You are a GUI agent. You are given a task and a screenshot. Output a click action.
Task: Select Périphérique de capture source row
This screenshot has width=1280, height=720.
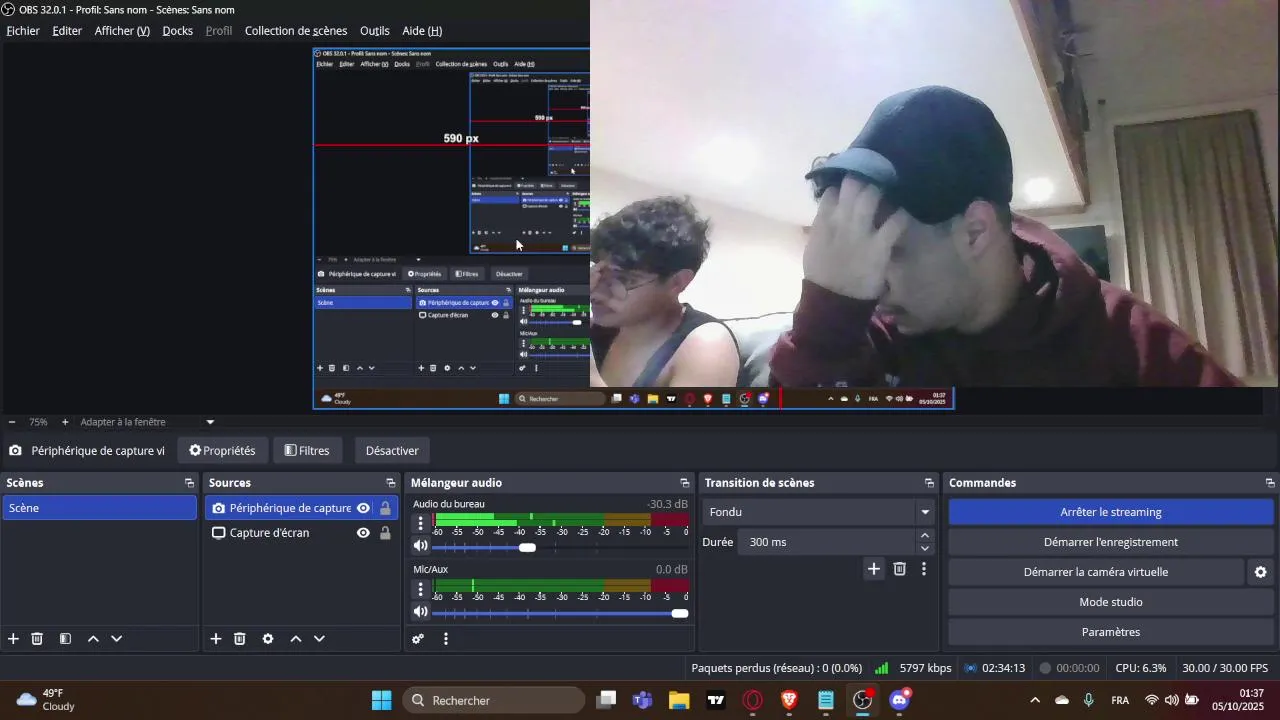click(x=301, y=508)
